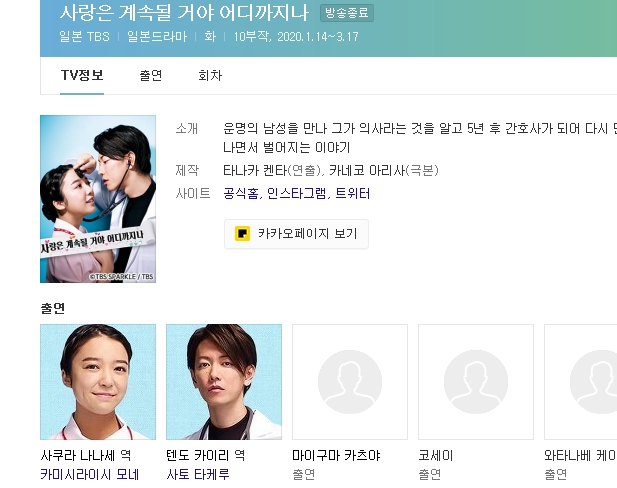Click 사쿠라 나나세 cast photo
Viewport: 617px width, 488px height.
click(x=98, y=382)
